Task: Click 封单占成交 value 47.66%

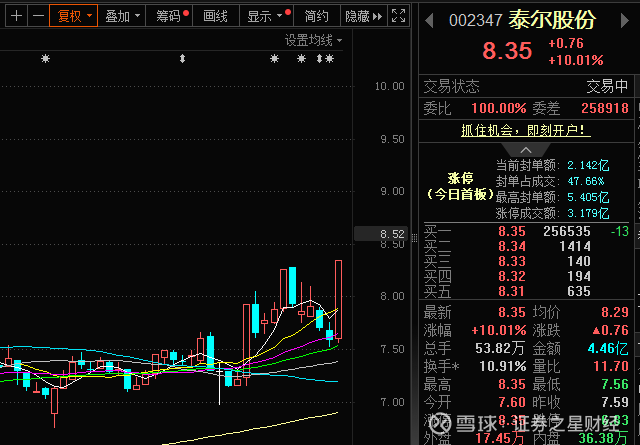Action: [x=586, y=181]
